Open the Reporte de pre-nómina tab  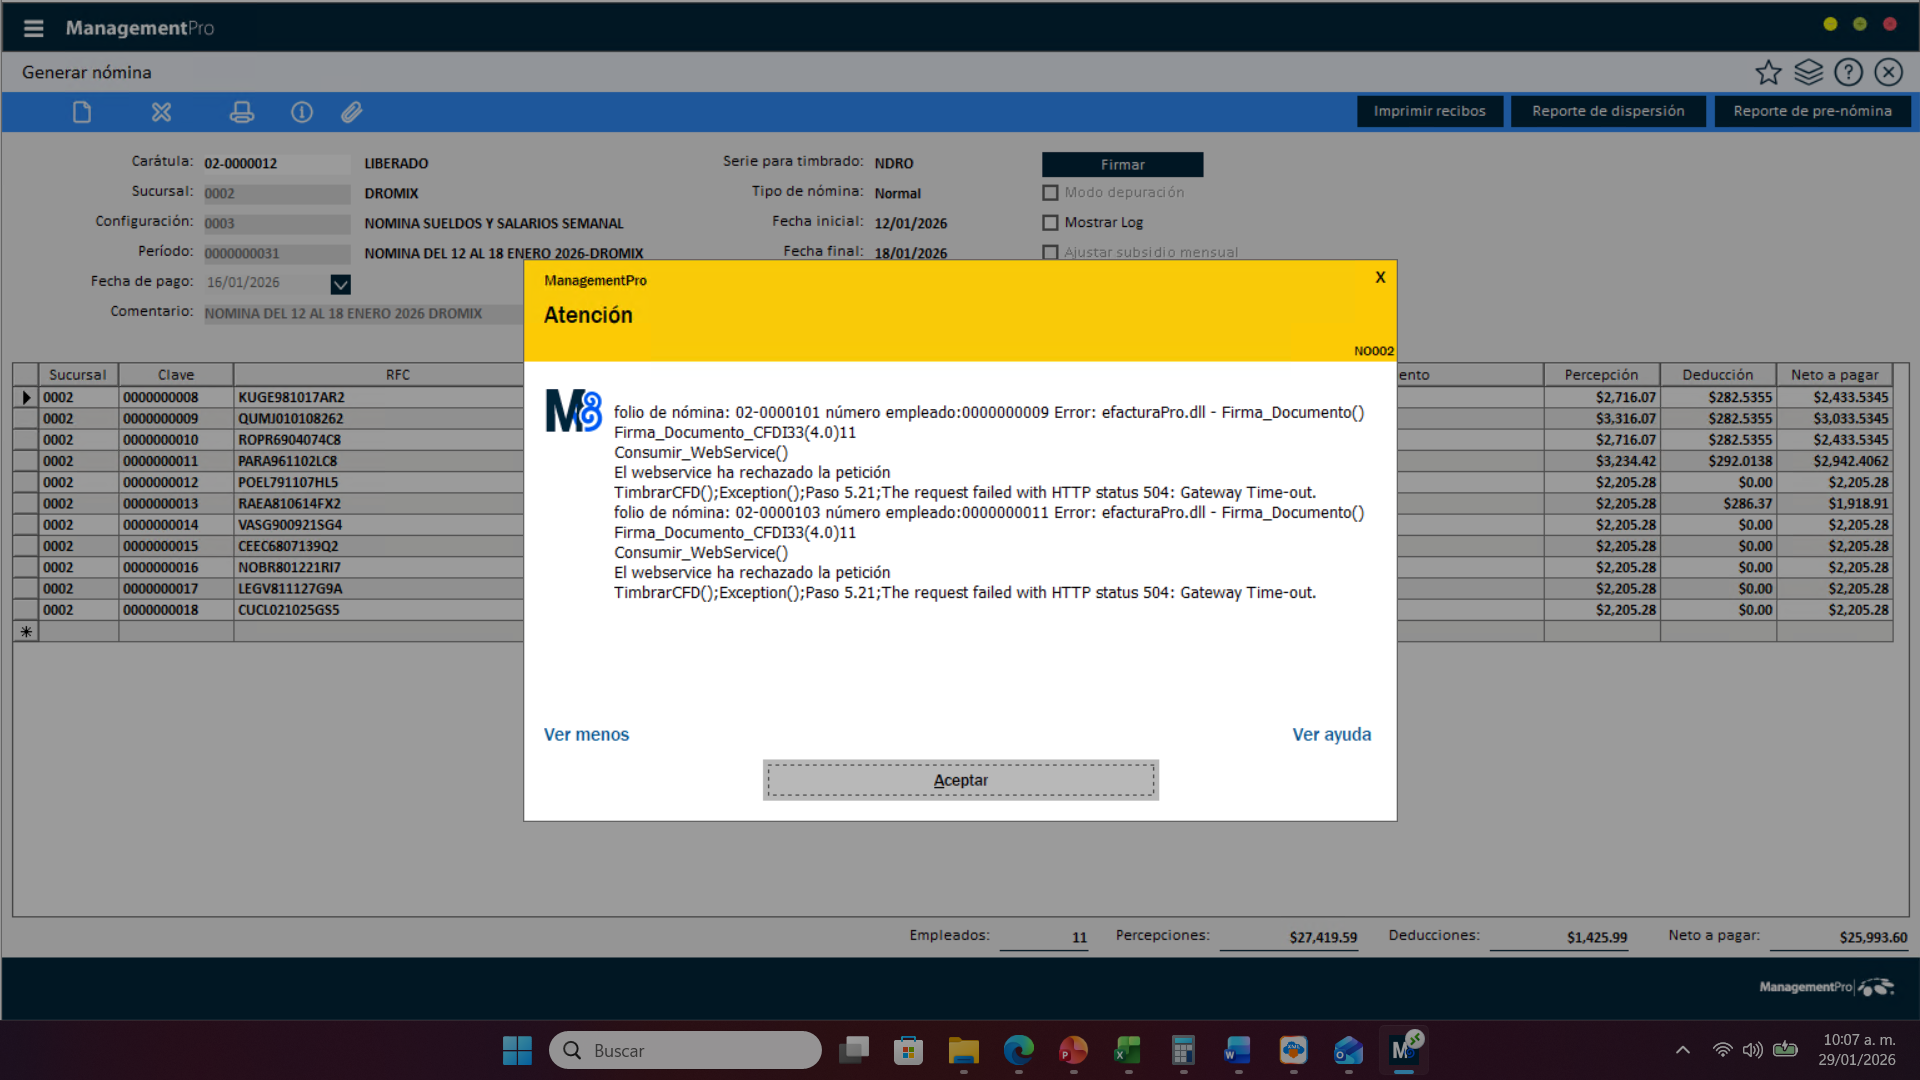1812,111
